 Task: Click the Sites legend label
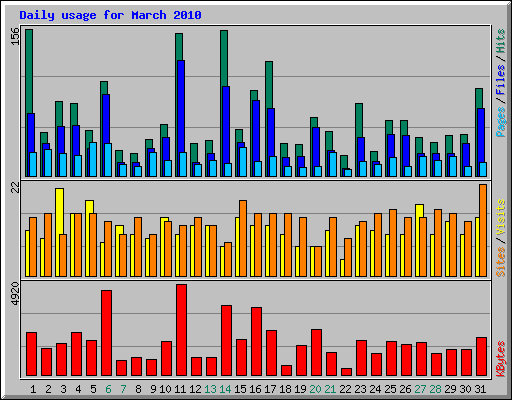coord(500,262)
